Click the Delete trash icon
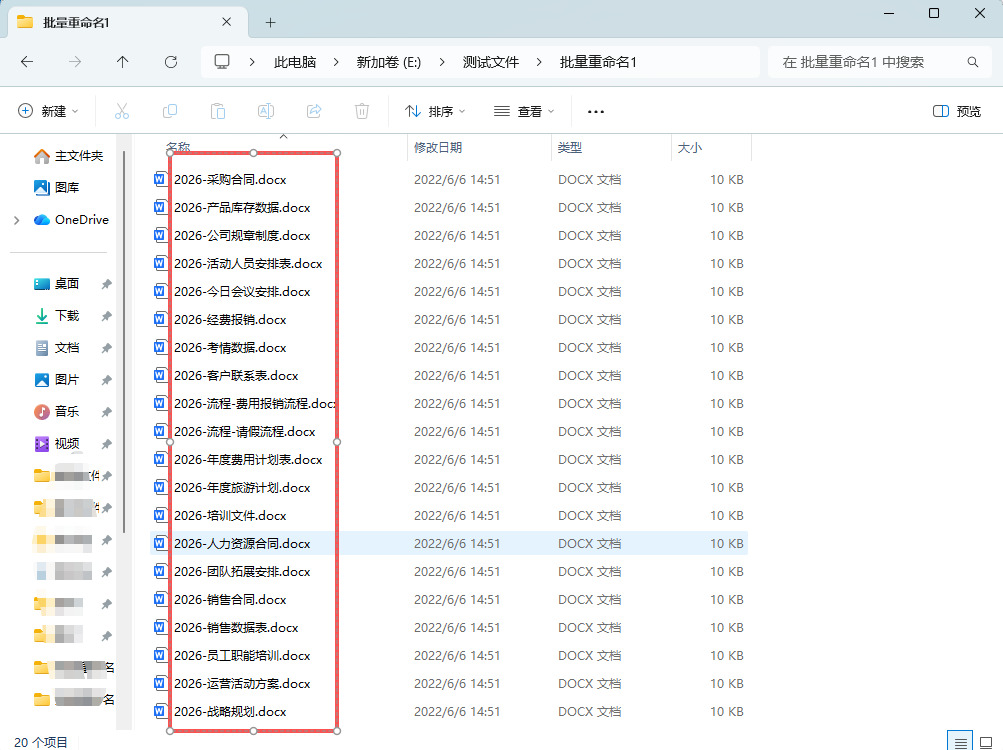 pyautogui.click(x=361, y=111)
